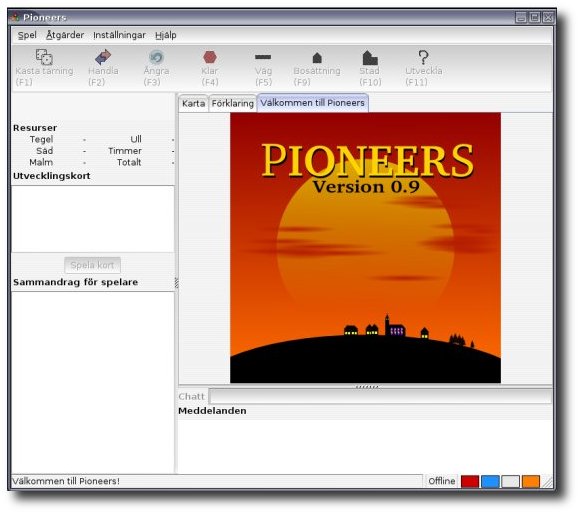Open the Hjälp menu
Viewport: 580px width, 514px height.
click(x=165, y=35)
